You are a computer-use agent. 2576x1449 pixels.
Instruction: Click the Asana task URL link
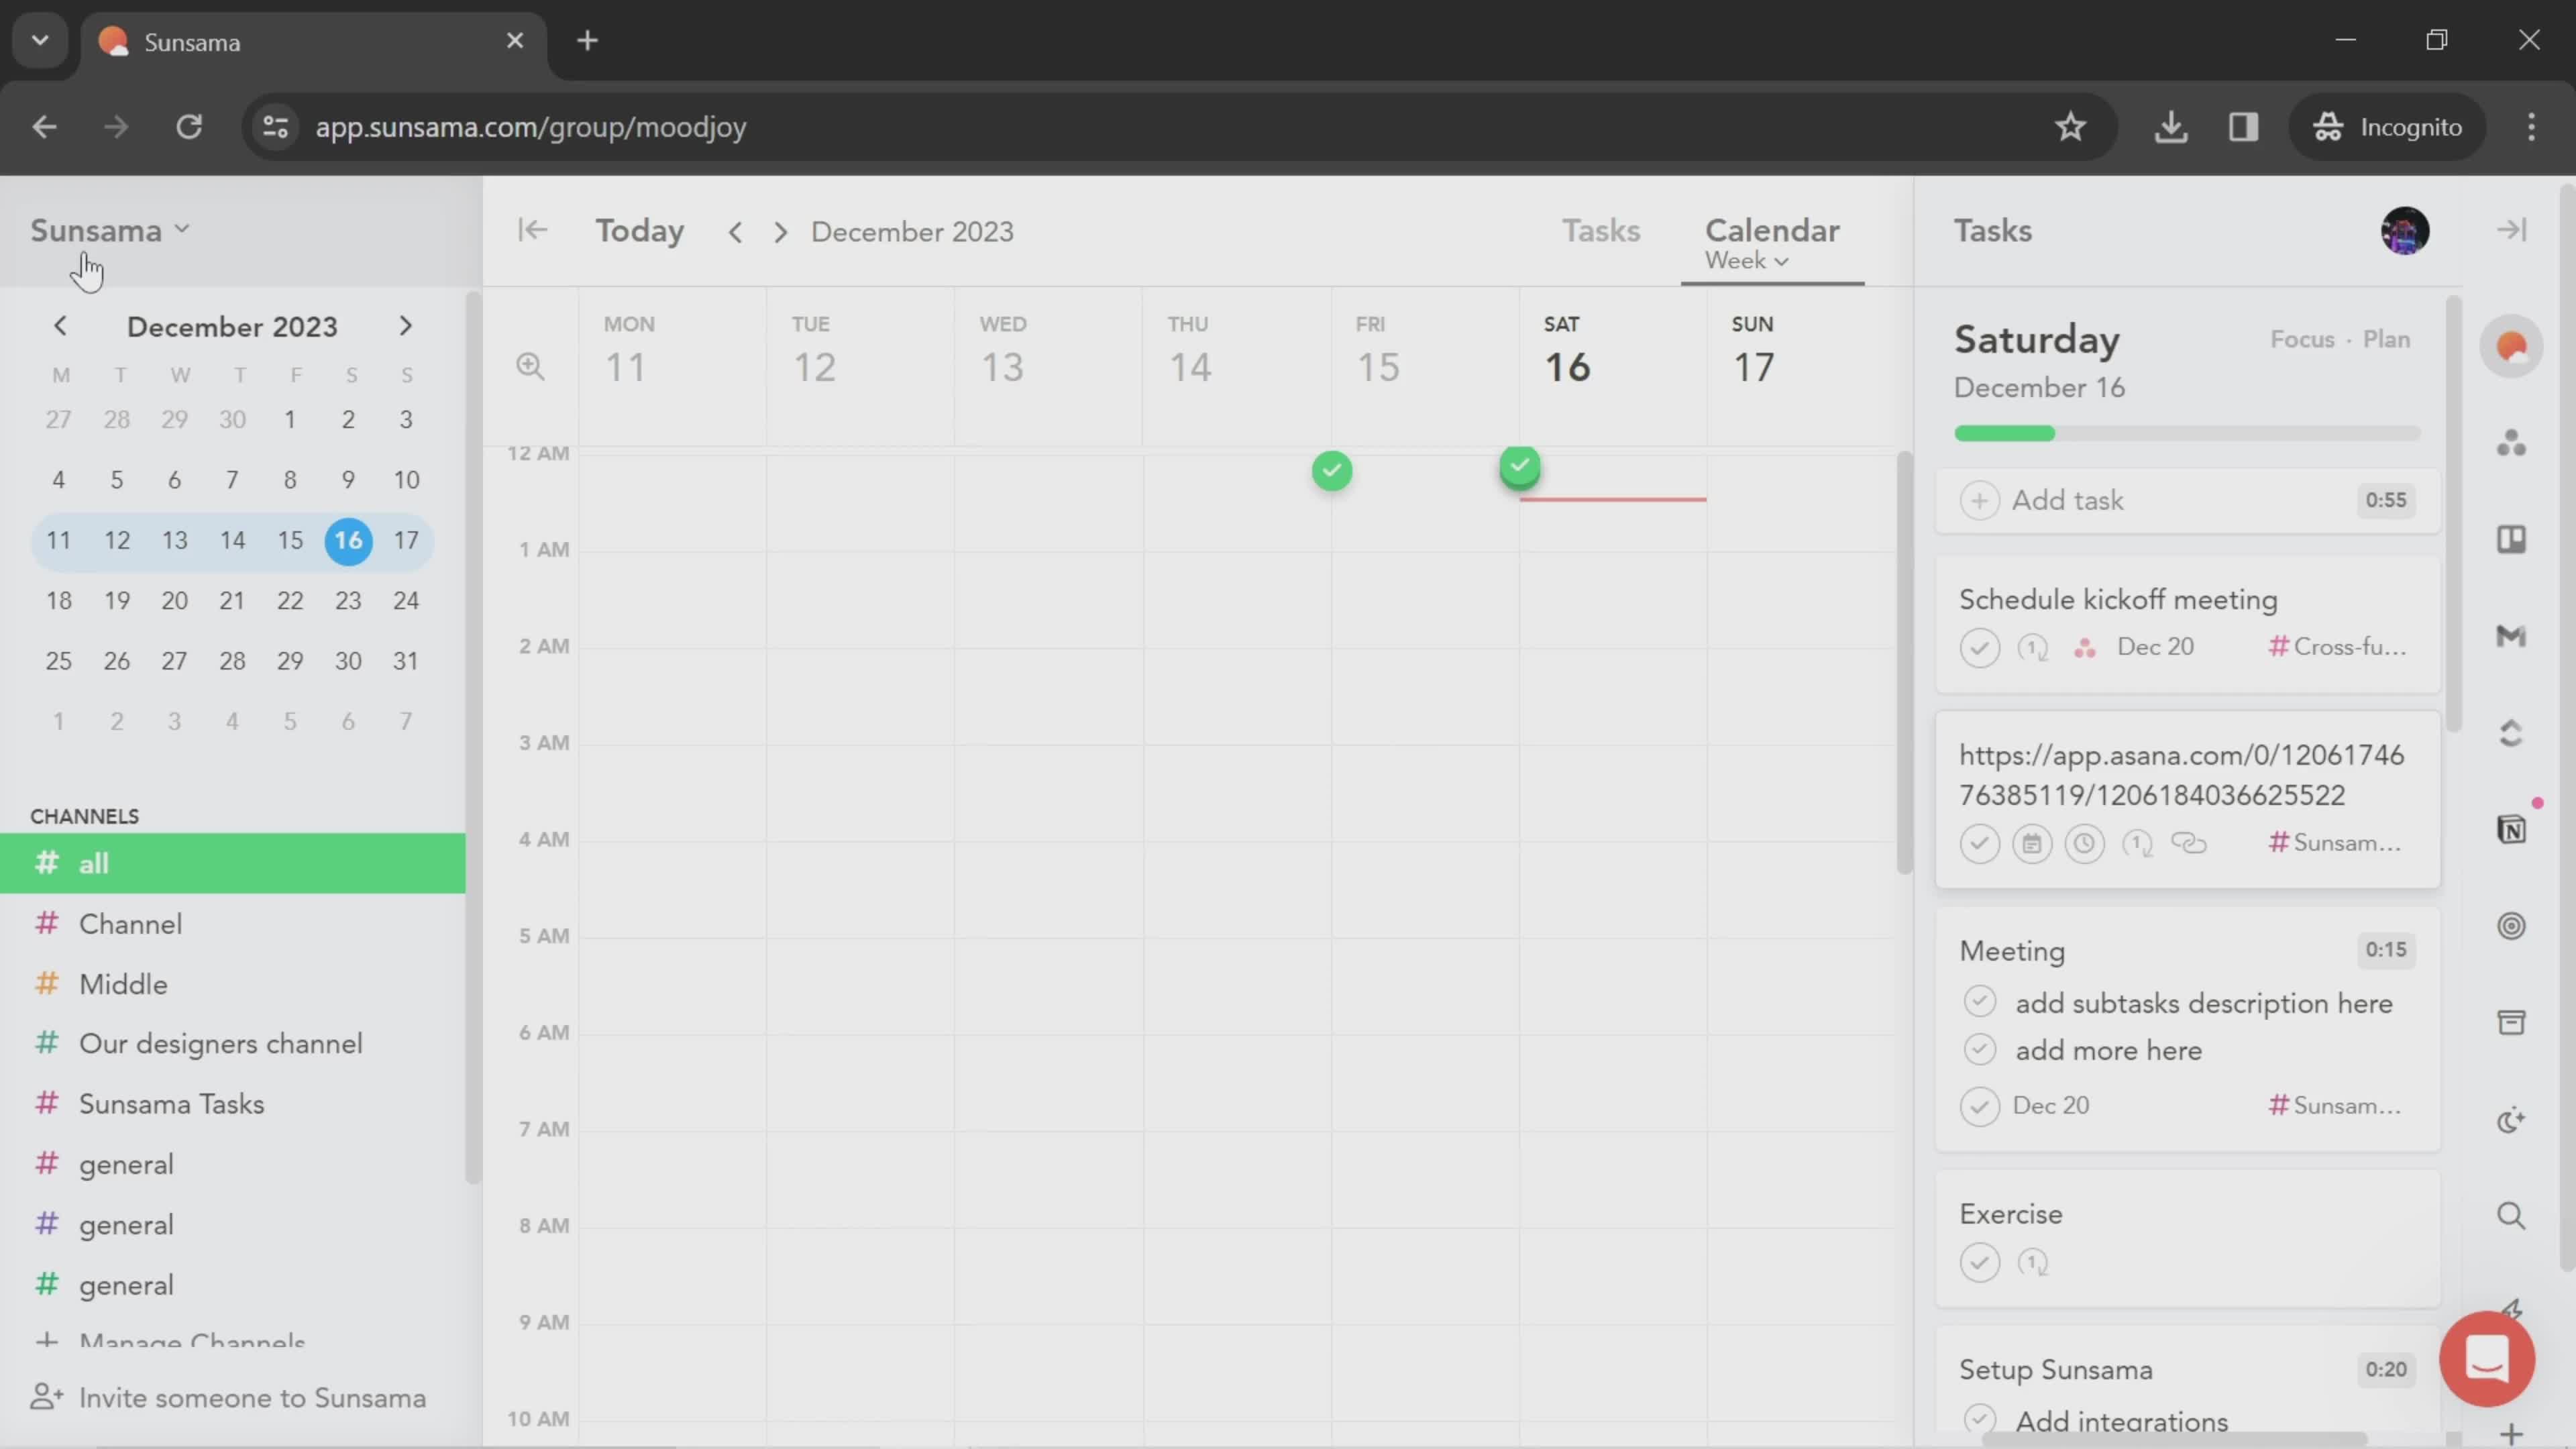pyautogui.click(x=2182, y=775)
